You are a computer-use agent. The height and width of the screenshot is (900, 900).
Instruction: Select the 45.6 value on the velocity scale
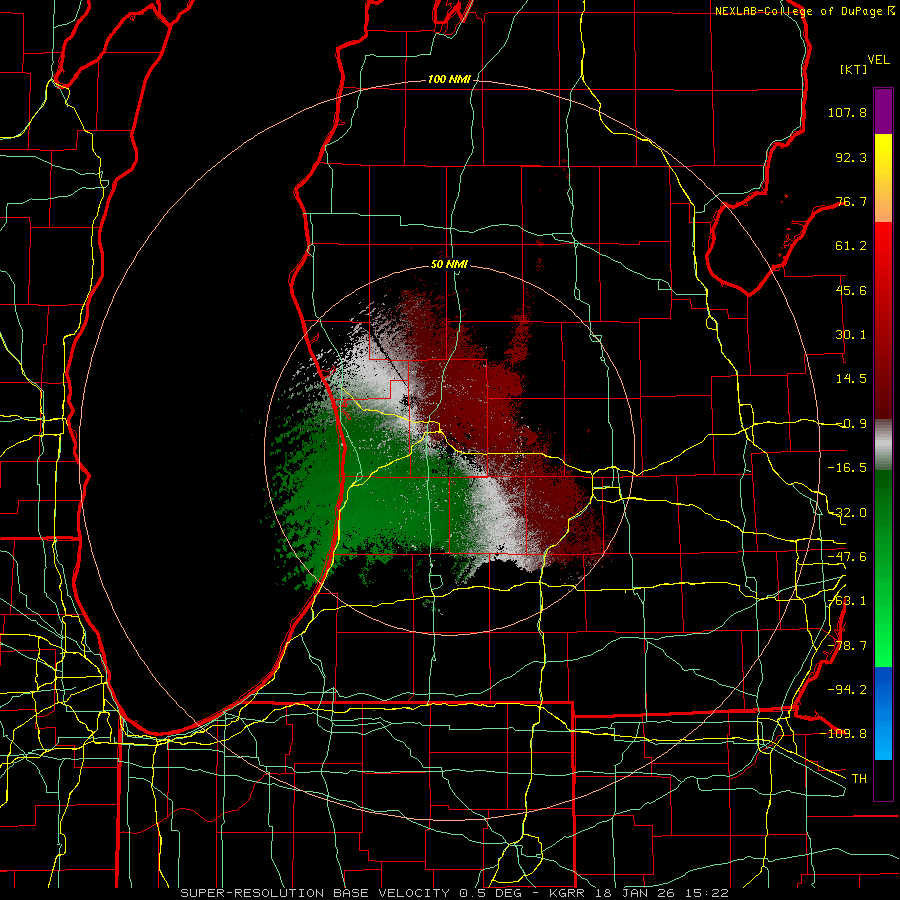851,290
